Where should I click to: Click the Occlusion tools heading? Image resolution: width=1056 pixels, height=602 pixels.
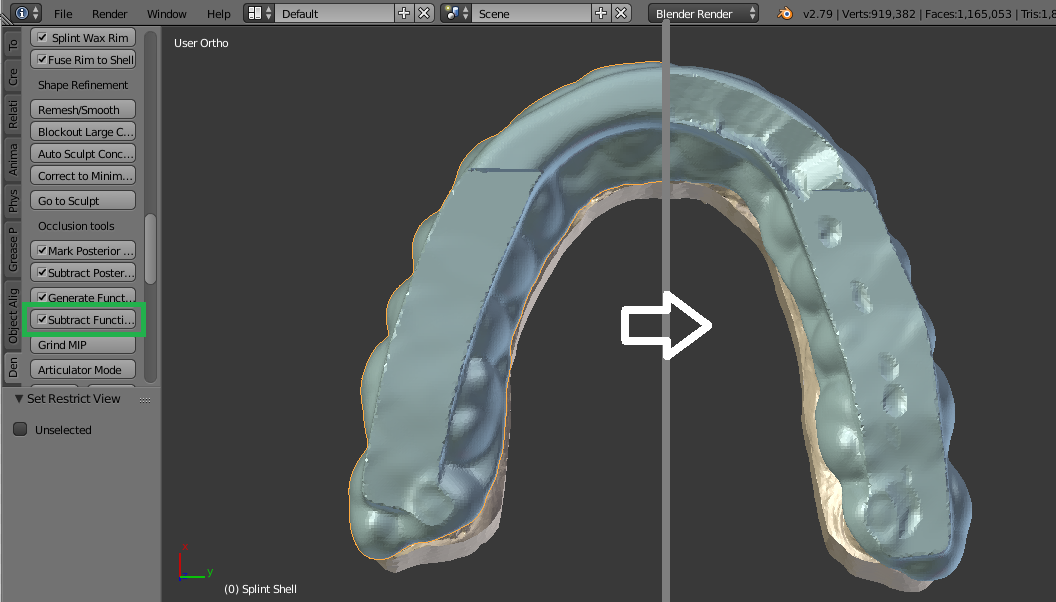point(76,226)
